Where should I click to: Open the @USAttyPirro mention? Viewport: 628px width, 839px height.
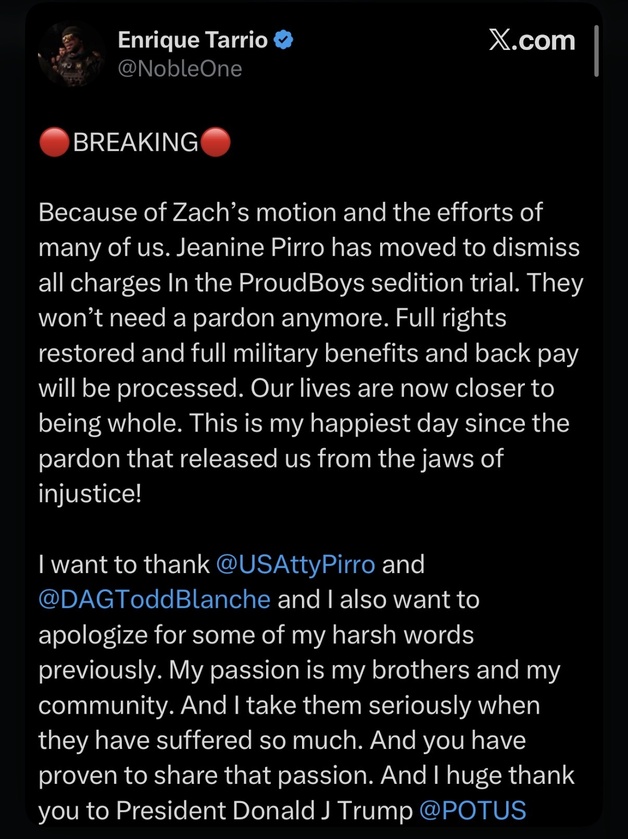pyautogui.click(x=296, y=564)
